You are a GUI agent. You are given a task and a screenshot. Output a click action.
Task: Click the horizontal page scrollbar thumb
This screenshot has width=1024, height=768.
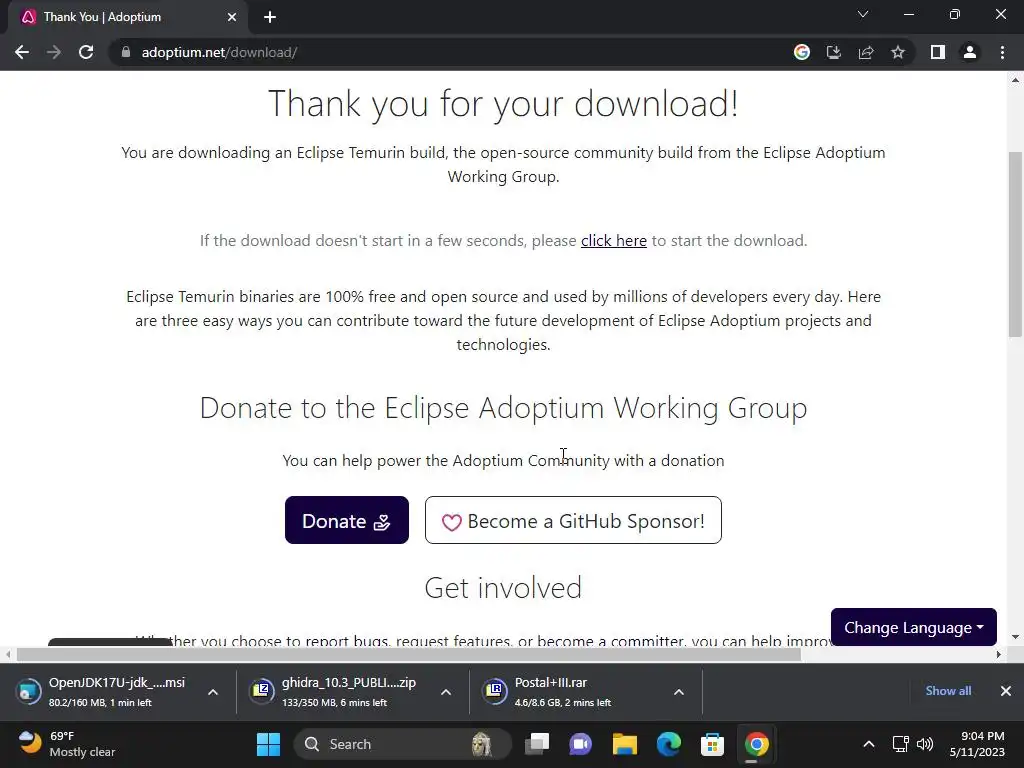(409, 654)
